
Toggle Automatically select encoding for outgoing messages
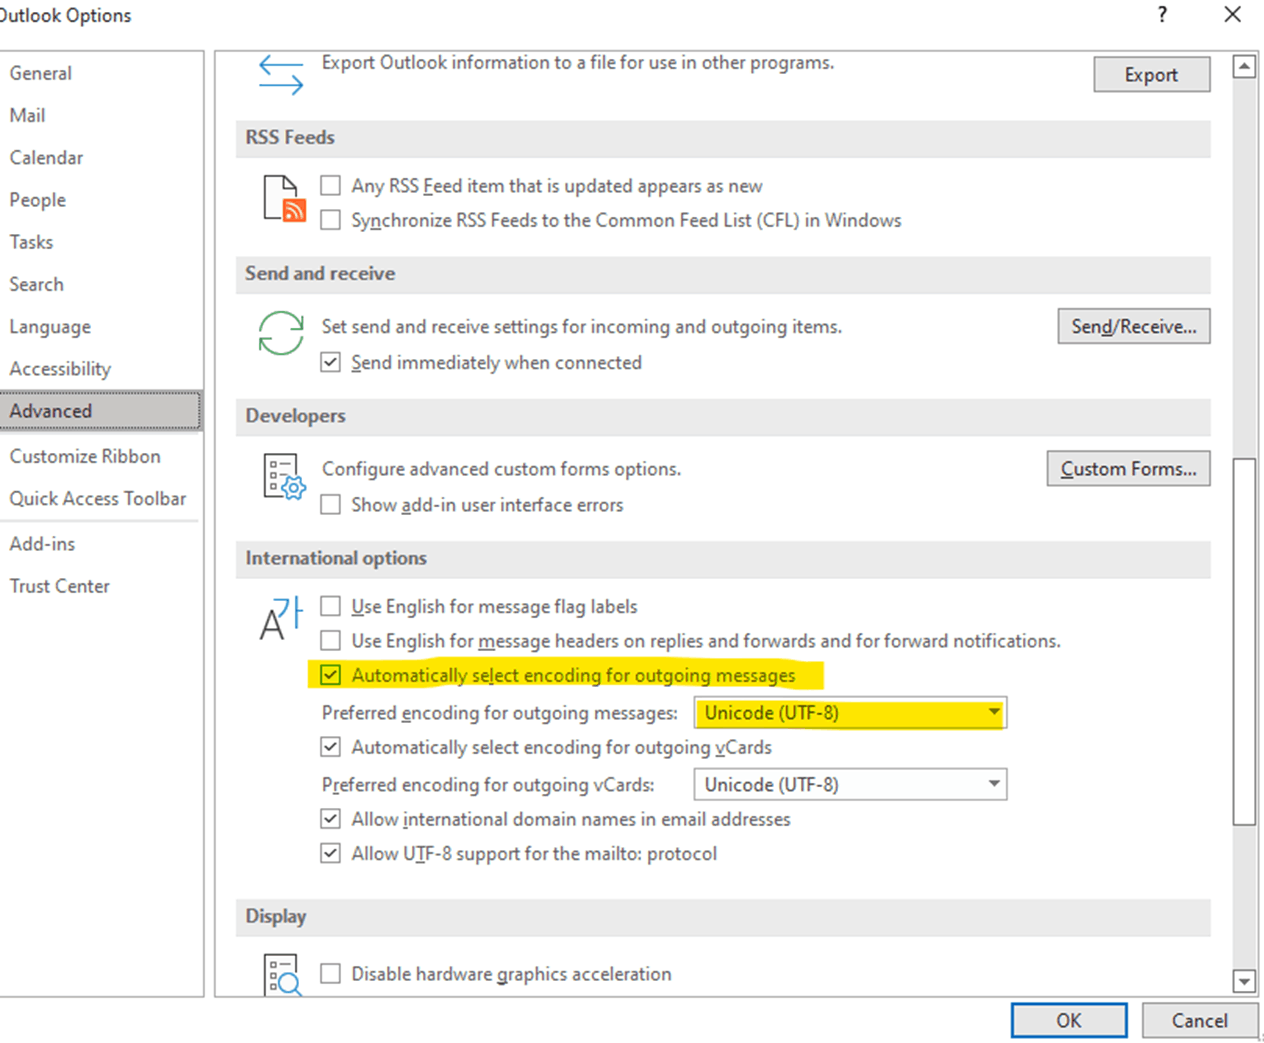click(330, 675)
